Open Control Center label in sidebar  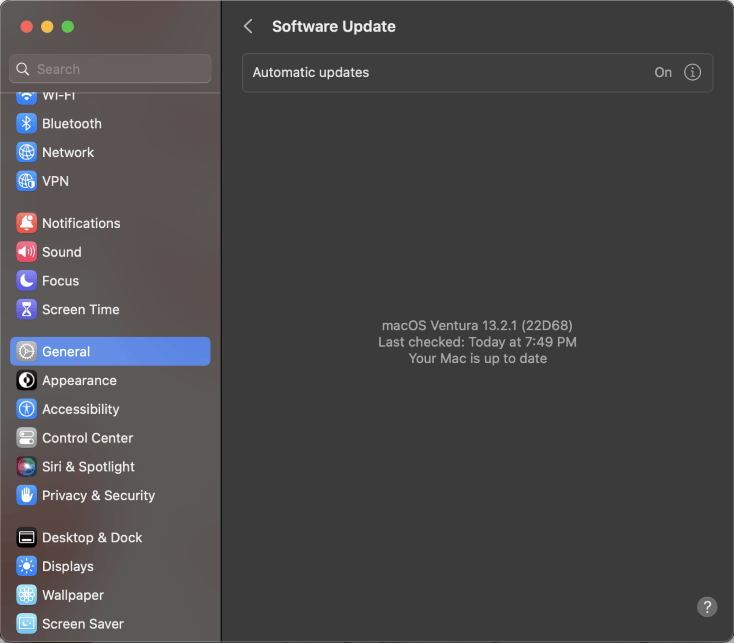point(88,438)
